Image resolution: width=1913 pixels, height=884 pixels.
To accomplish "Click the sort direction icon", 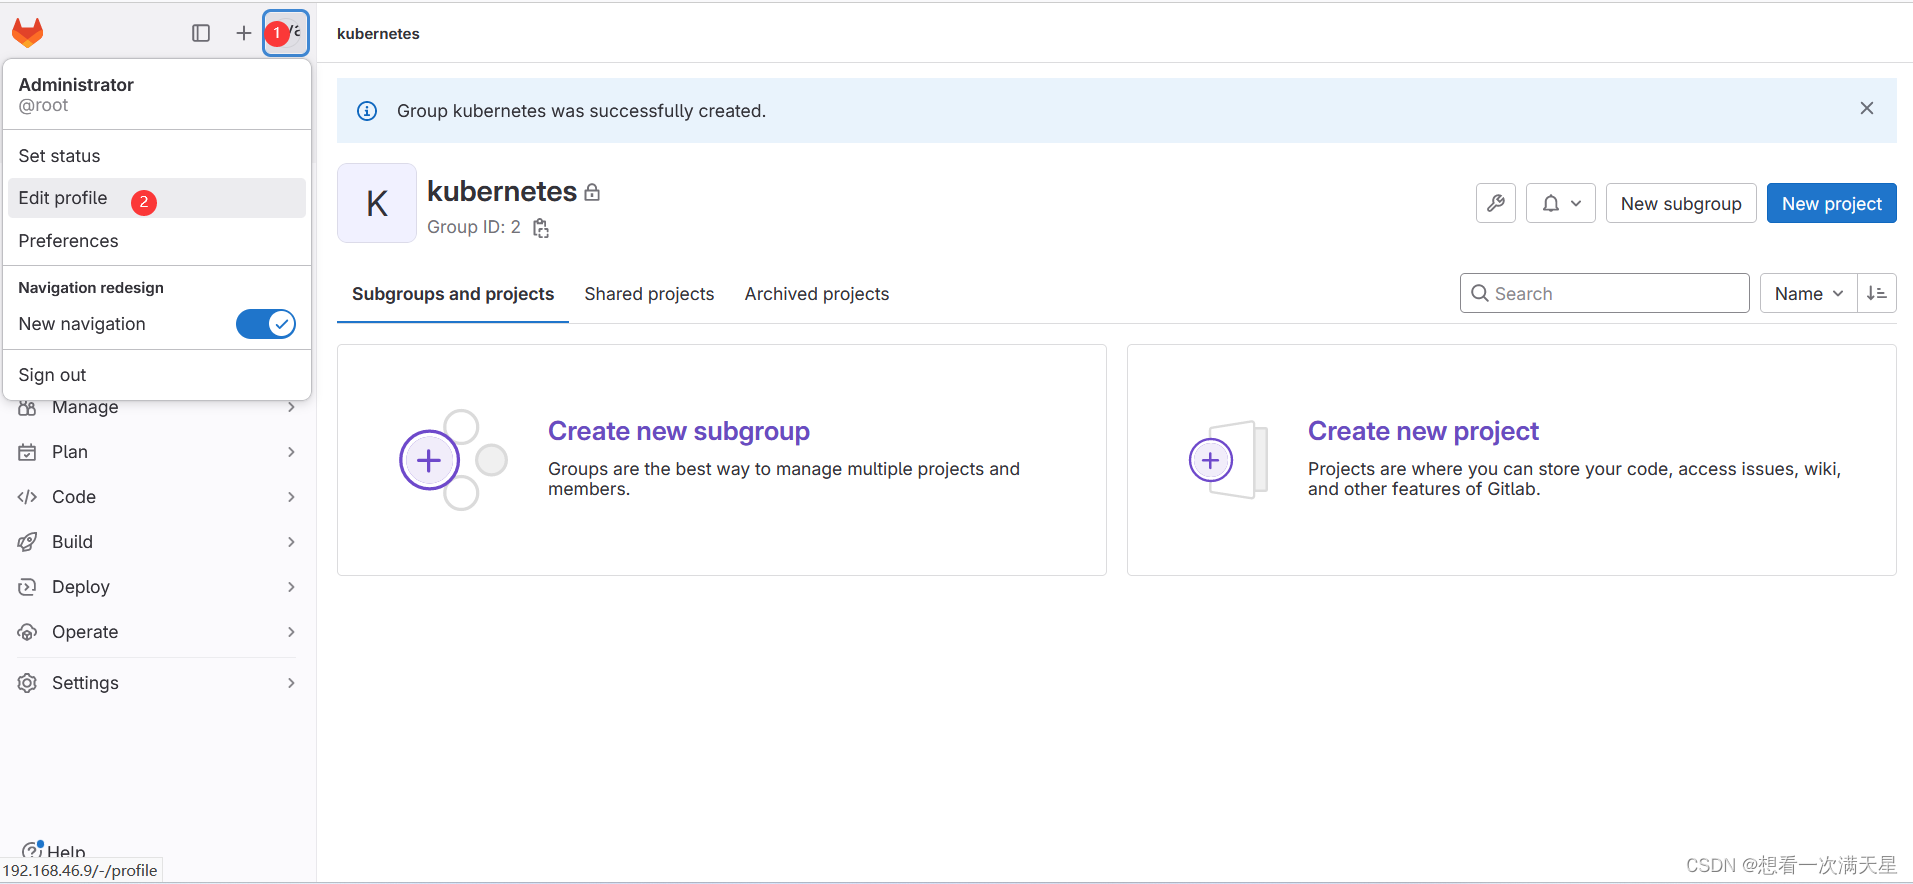I will pyautogui.click(x=1877, y=293).
